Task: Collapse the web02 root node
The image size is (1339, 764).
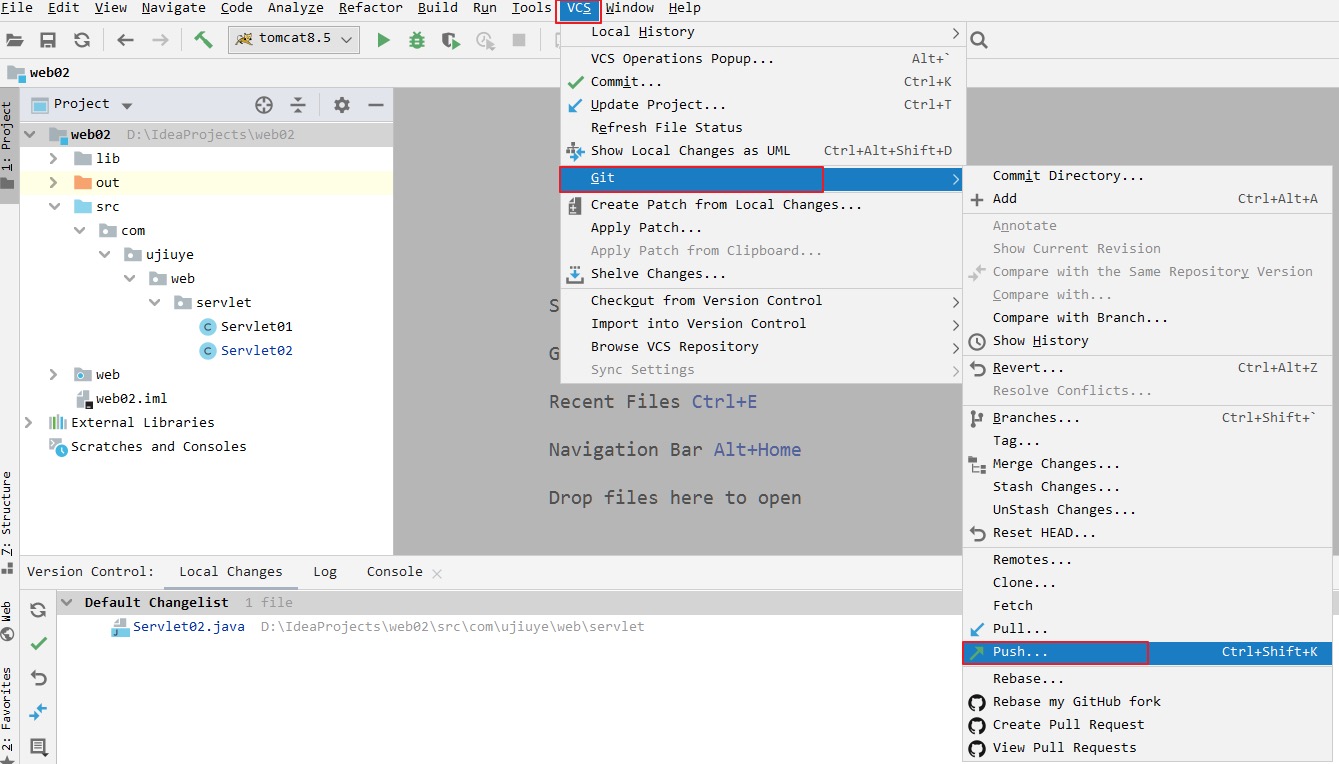Action: point(29,134)
